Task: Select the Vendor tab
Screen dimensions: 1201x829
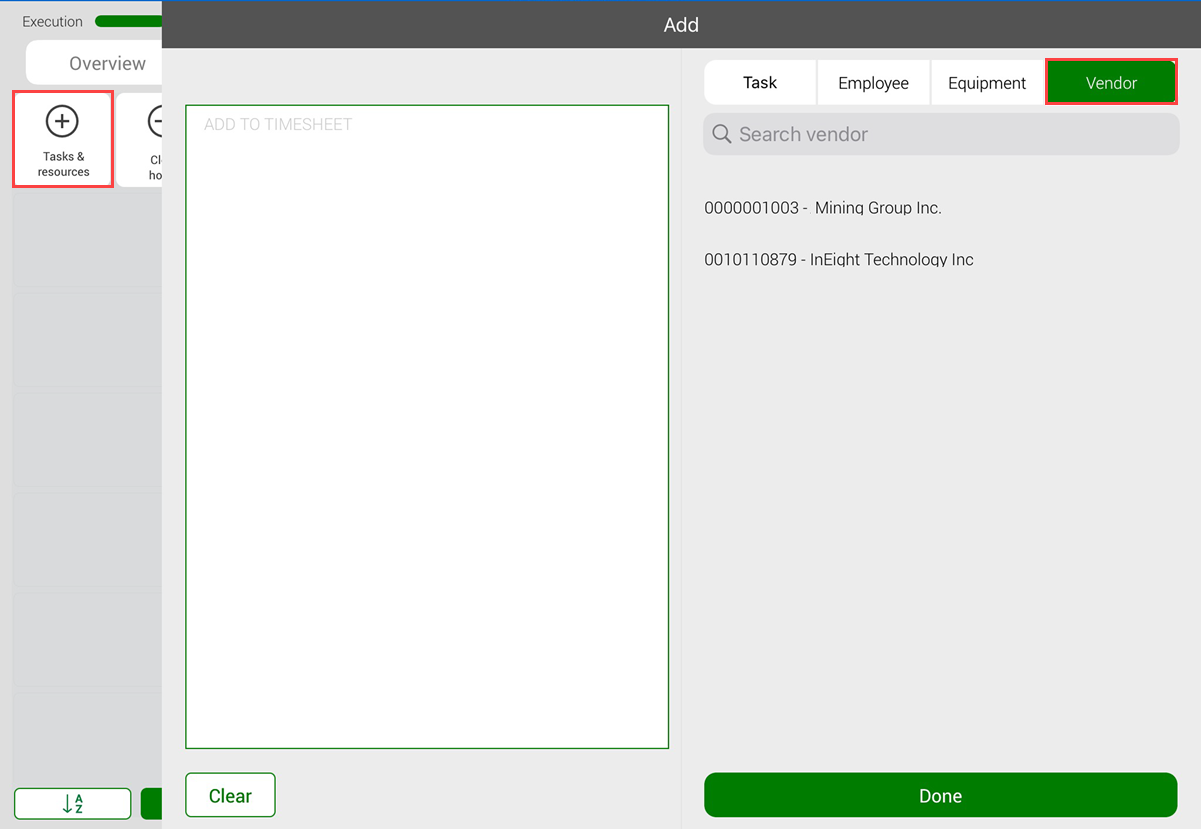Action: coord(1111,83)
